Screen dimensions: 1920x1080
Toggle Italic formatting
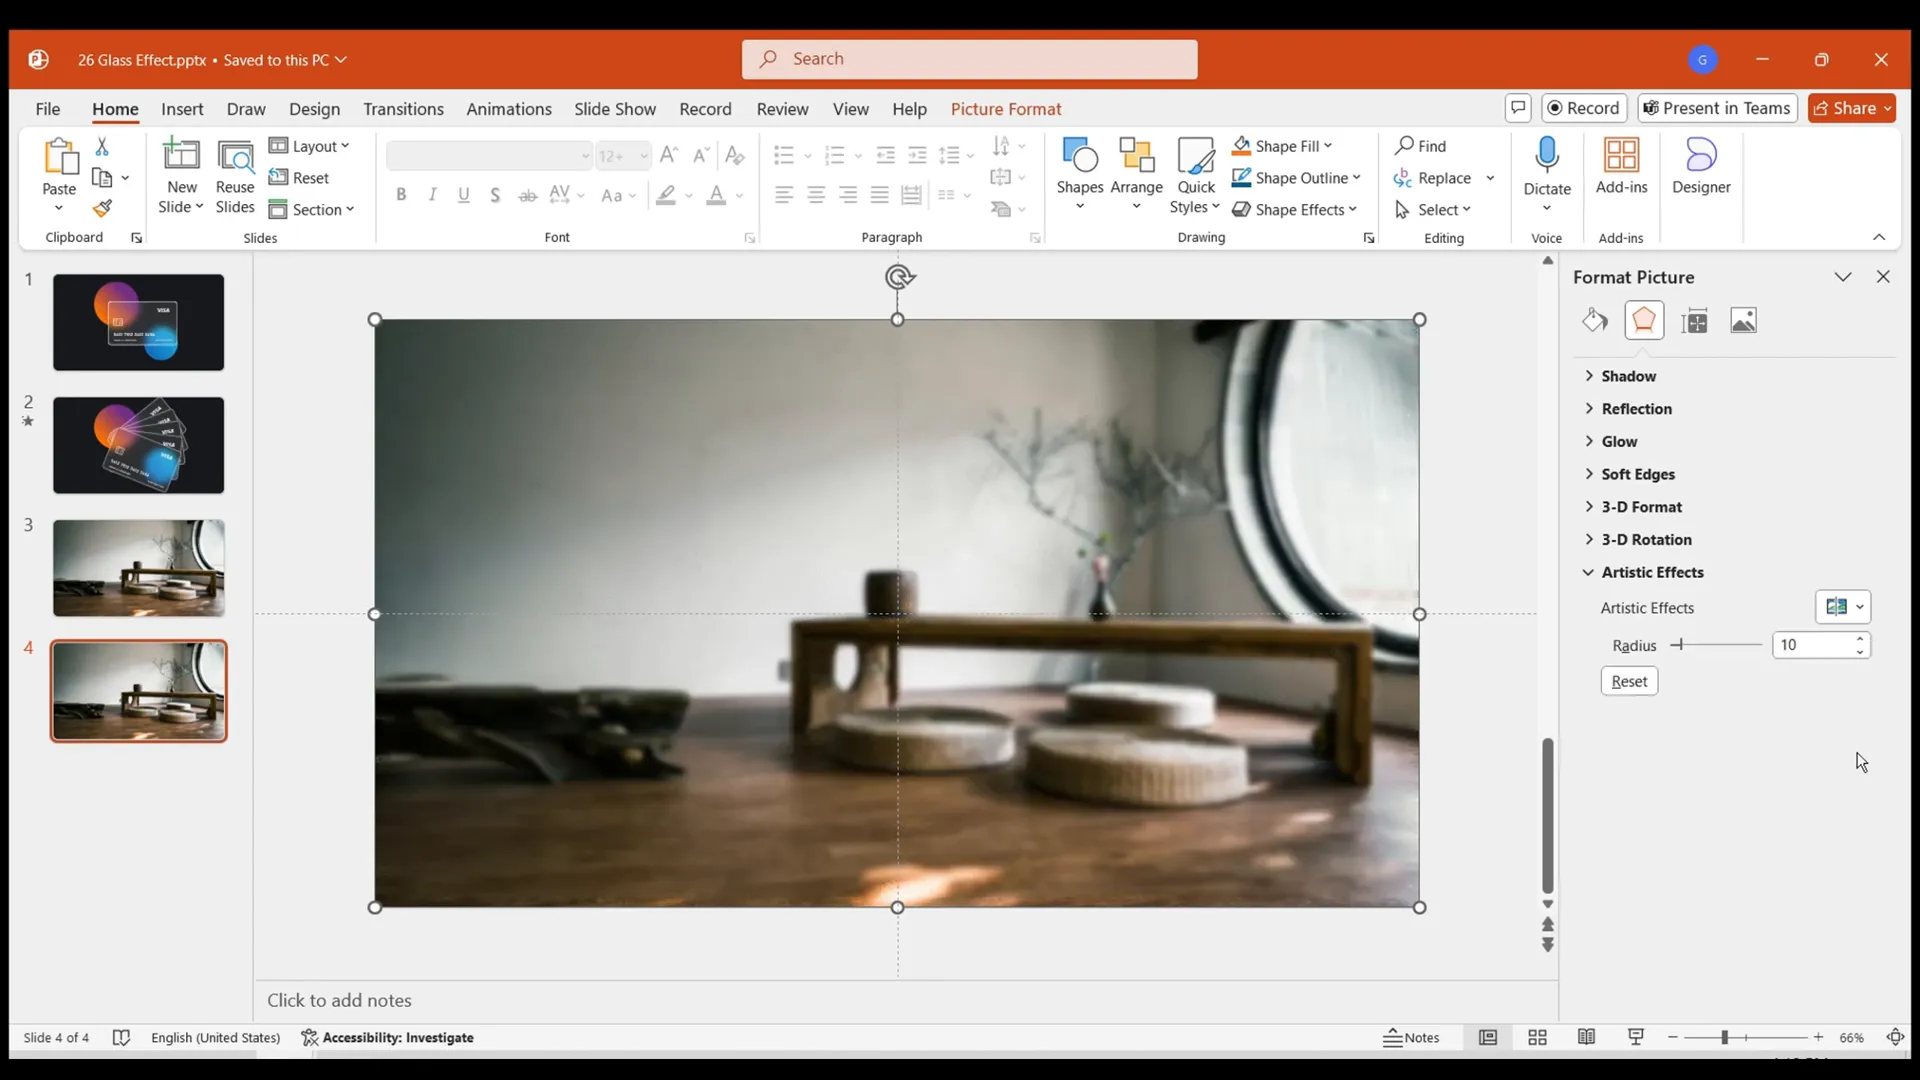click(432, 195)
